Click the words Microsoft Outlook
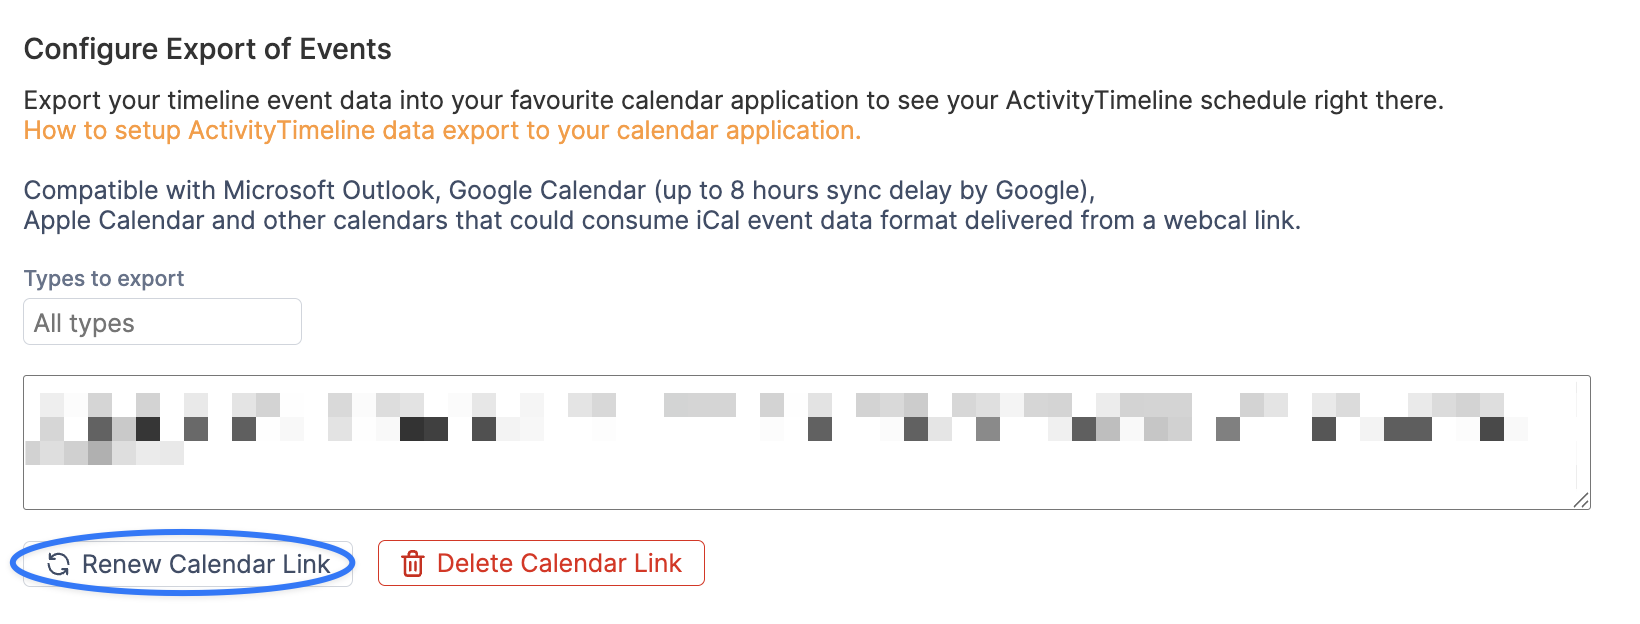Image resolution: width=1640 pixels, height=624 pixels. [332, 190]
